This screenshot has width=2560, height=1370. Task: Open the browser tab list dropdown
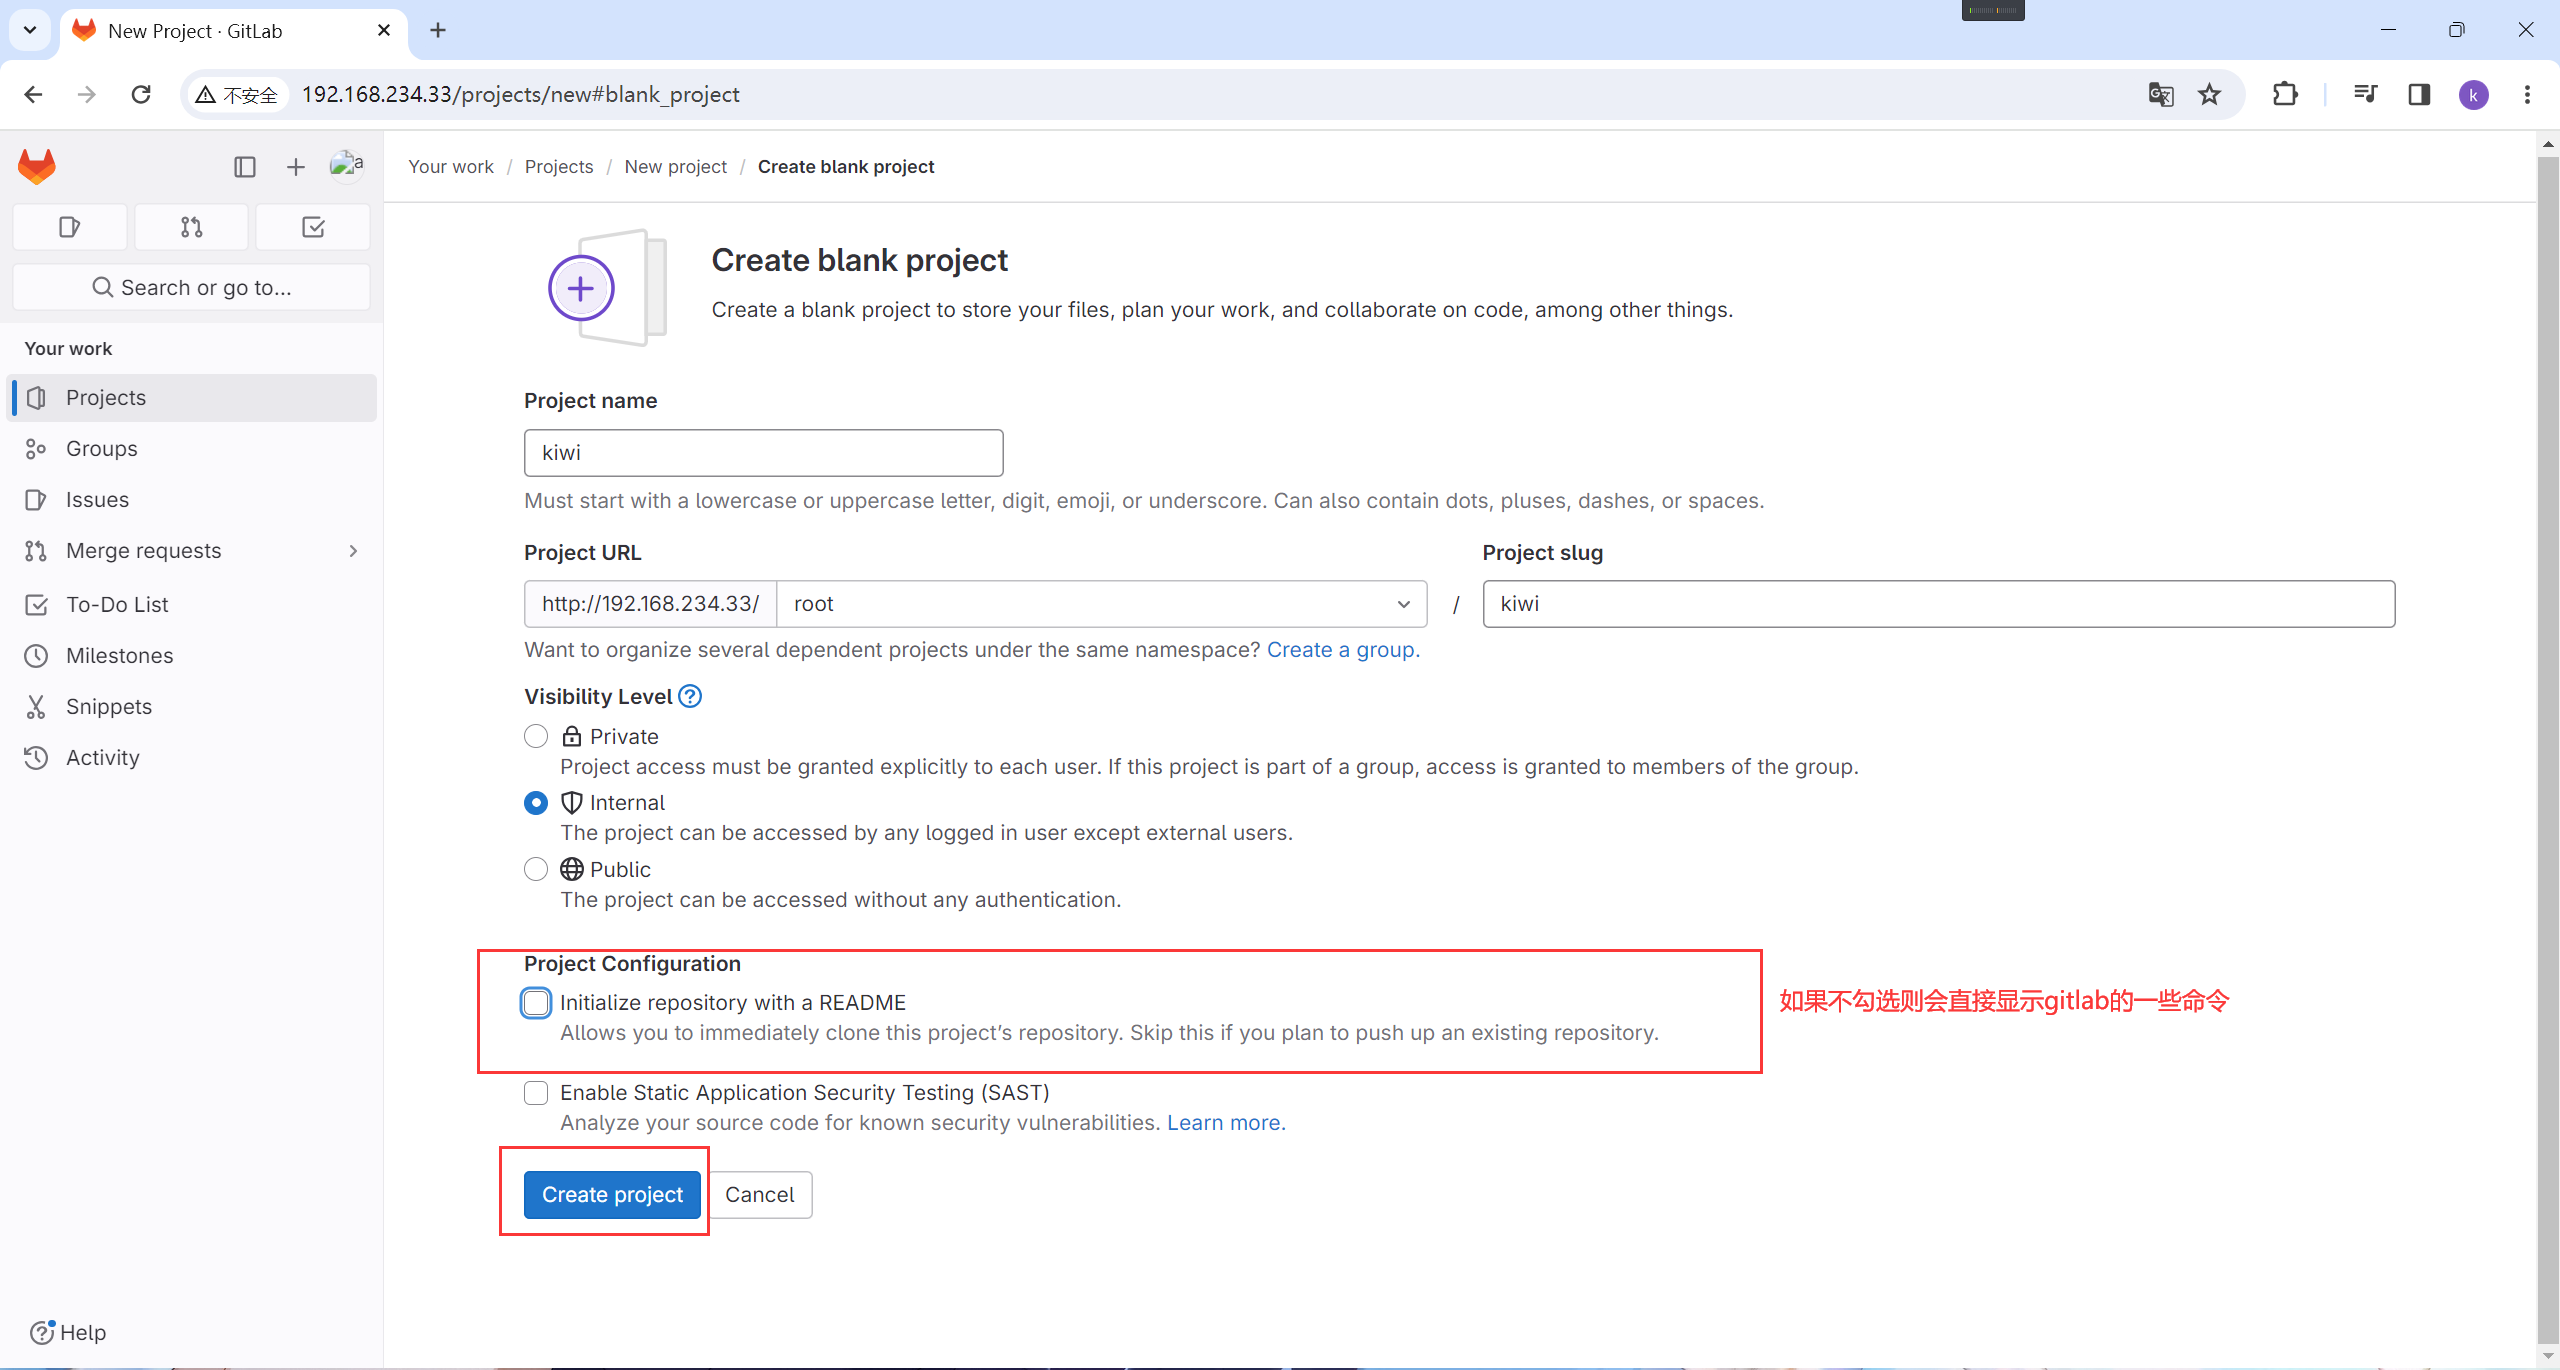pyautogui.click(x=30, y=30)
